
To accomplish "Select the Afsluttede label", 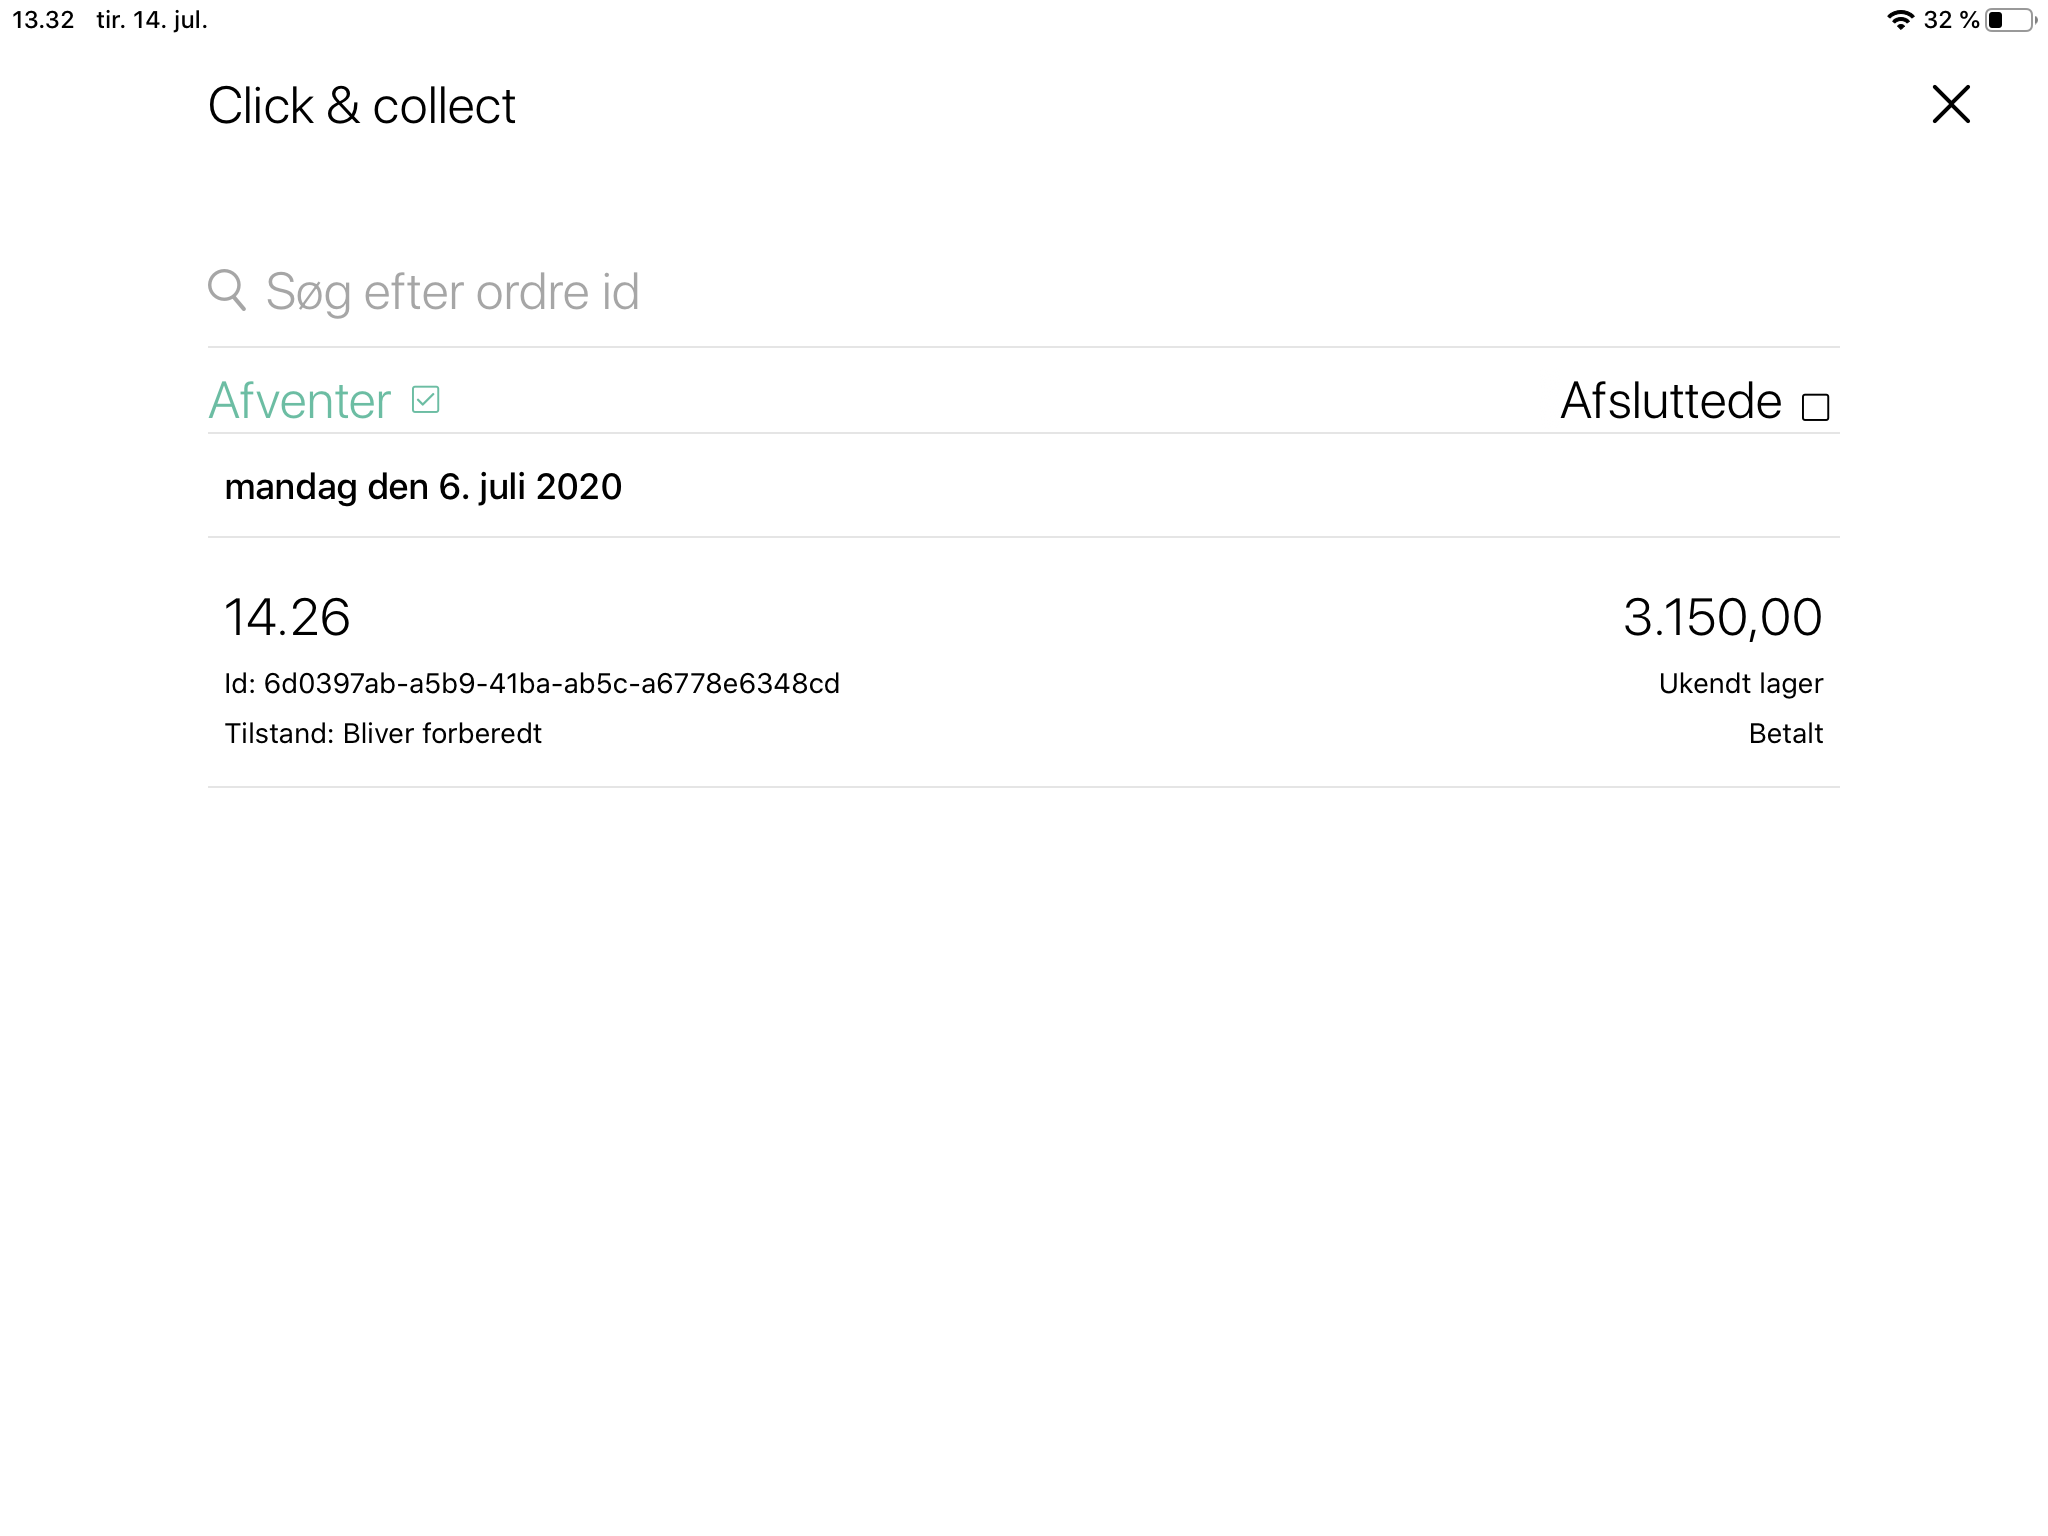I will (1670, 401).
